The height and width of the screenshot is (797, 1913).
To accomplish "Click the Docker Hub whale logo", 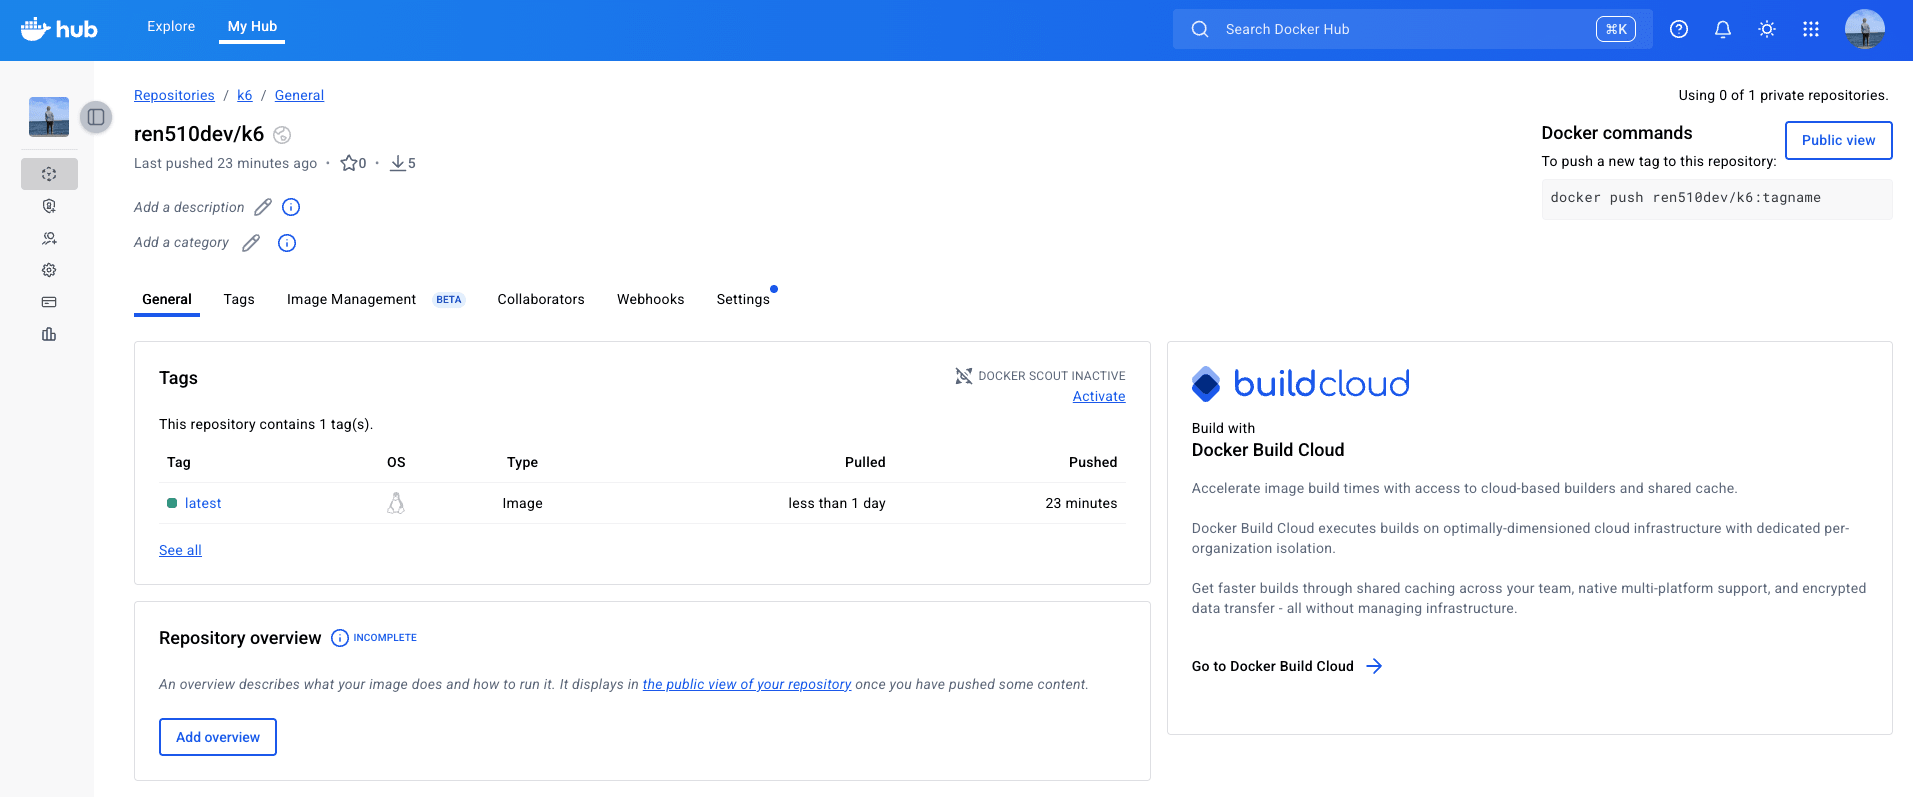I will pyautogui.click(x=59, y=29).
